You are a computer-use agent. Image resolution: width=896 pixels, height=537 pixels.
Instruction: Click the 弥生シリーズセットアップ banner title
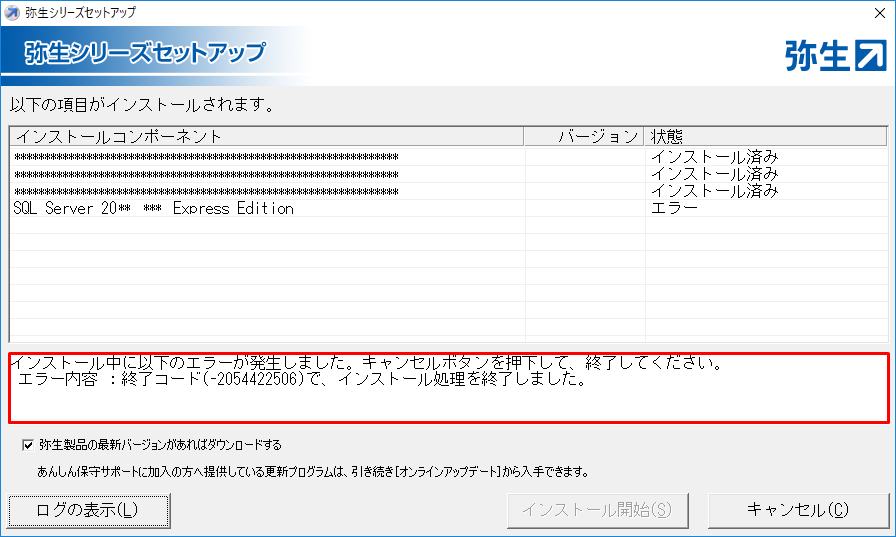145,53
